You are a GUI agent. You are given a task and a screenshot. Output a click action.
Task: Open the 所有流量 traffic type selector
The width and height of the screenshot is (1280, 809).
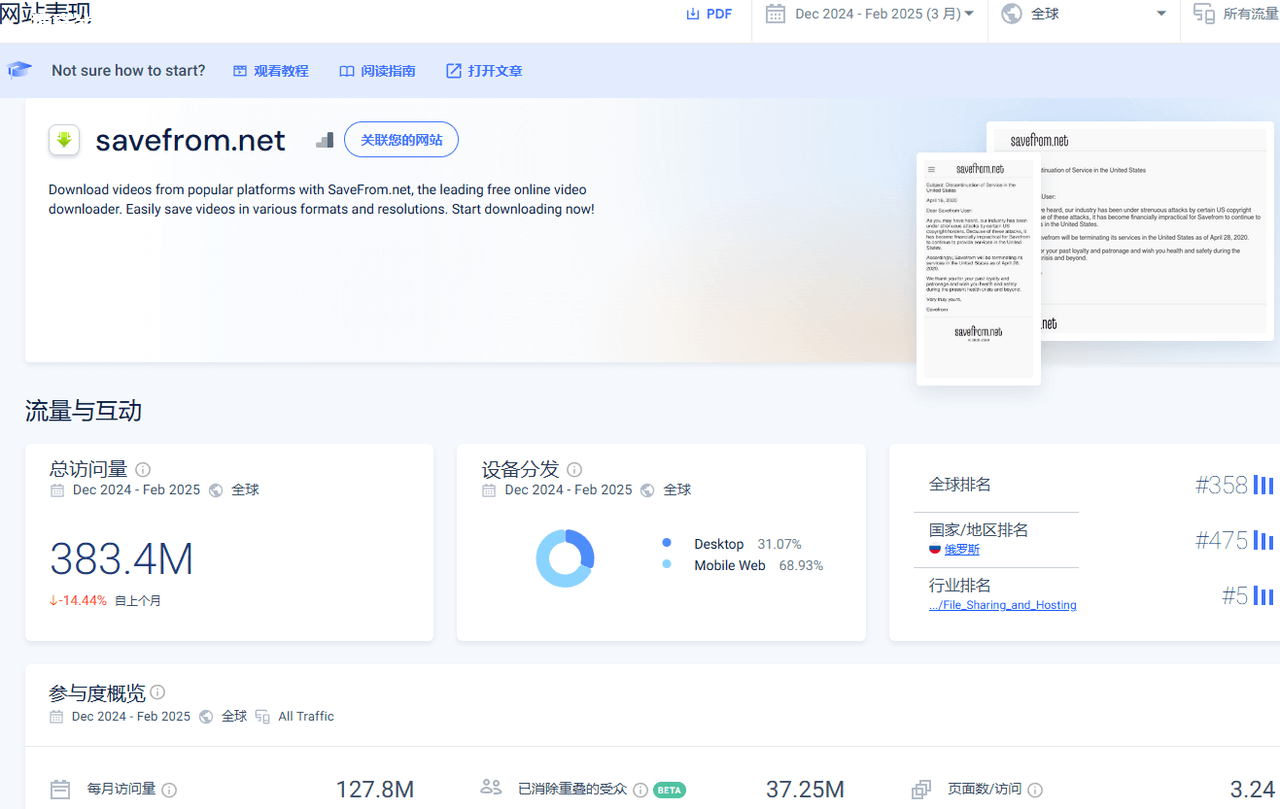coord(1235,14)
